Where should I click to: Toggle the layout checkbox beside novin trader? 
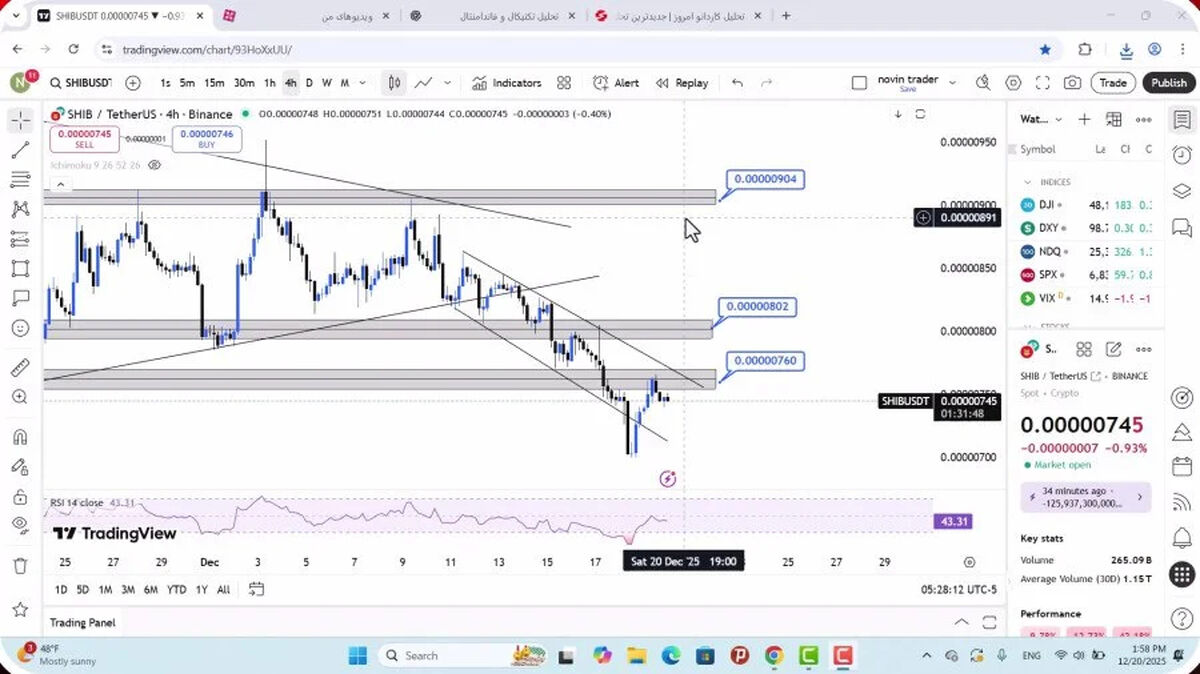[x=859, y=83]
